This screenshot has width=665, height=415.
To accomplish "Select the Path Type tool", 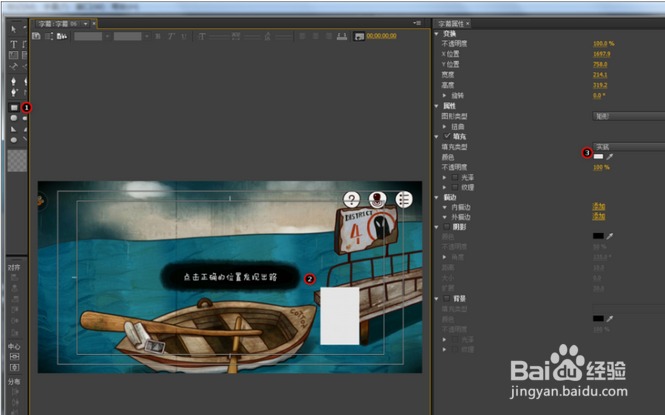I will [14, 66].
